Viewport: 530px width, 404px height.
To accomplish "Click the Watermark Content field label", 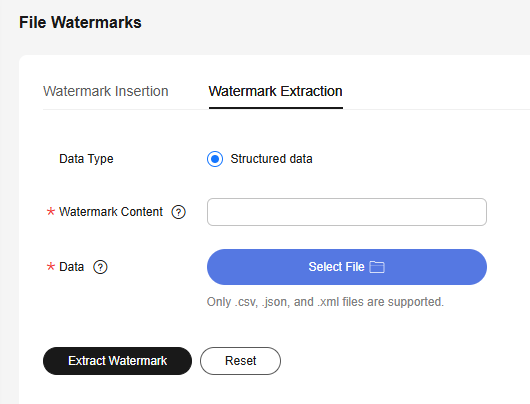I will pos(111,212).
